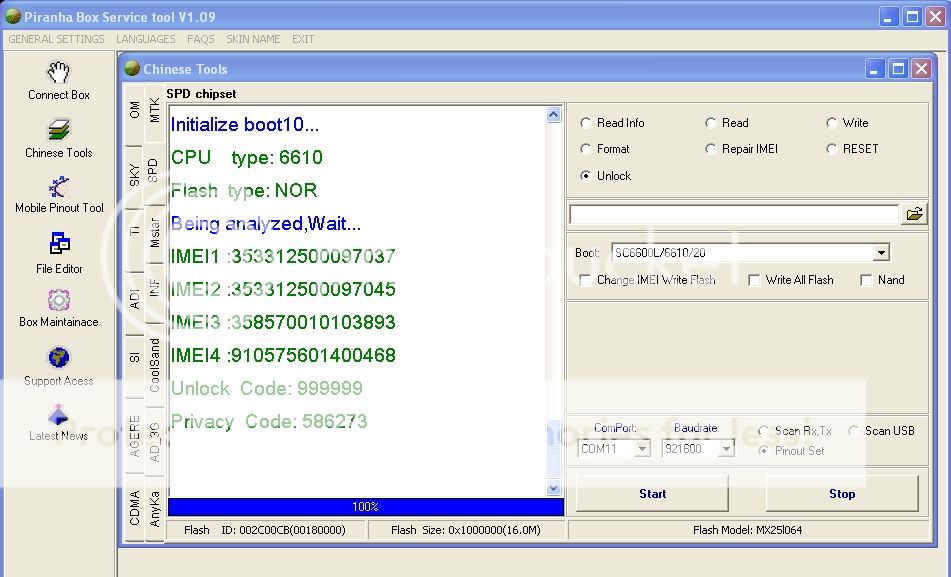The height and width of the screenshot is (577, 951).
Task: Switch to the CDMA chipset tab
Action: click(x=135, y=508)
